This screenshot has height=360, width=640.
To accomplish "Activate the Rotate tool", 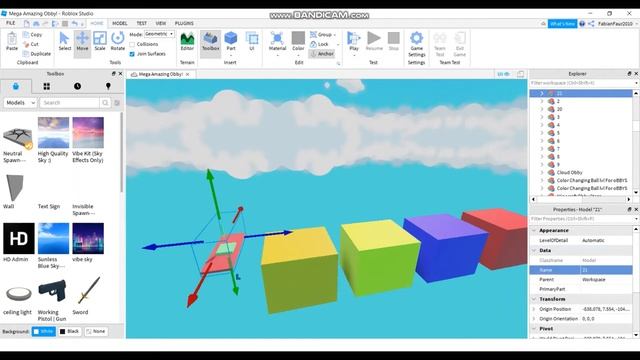I will 118,42.
